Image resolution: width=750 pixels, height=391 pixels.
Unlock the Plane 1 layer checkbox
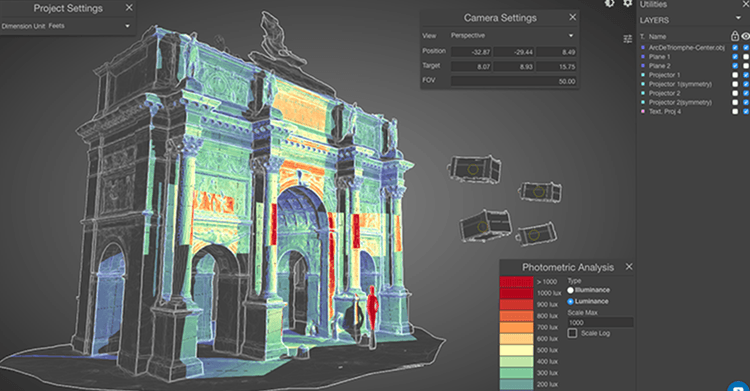[x=735, y=56]
